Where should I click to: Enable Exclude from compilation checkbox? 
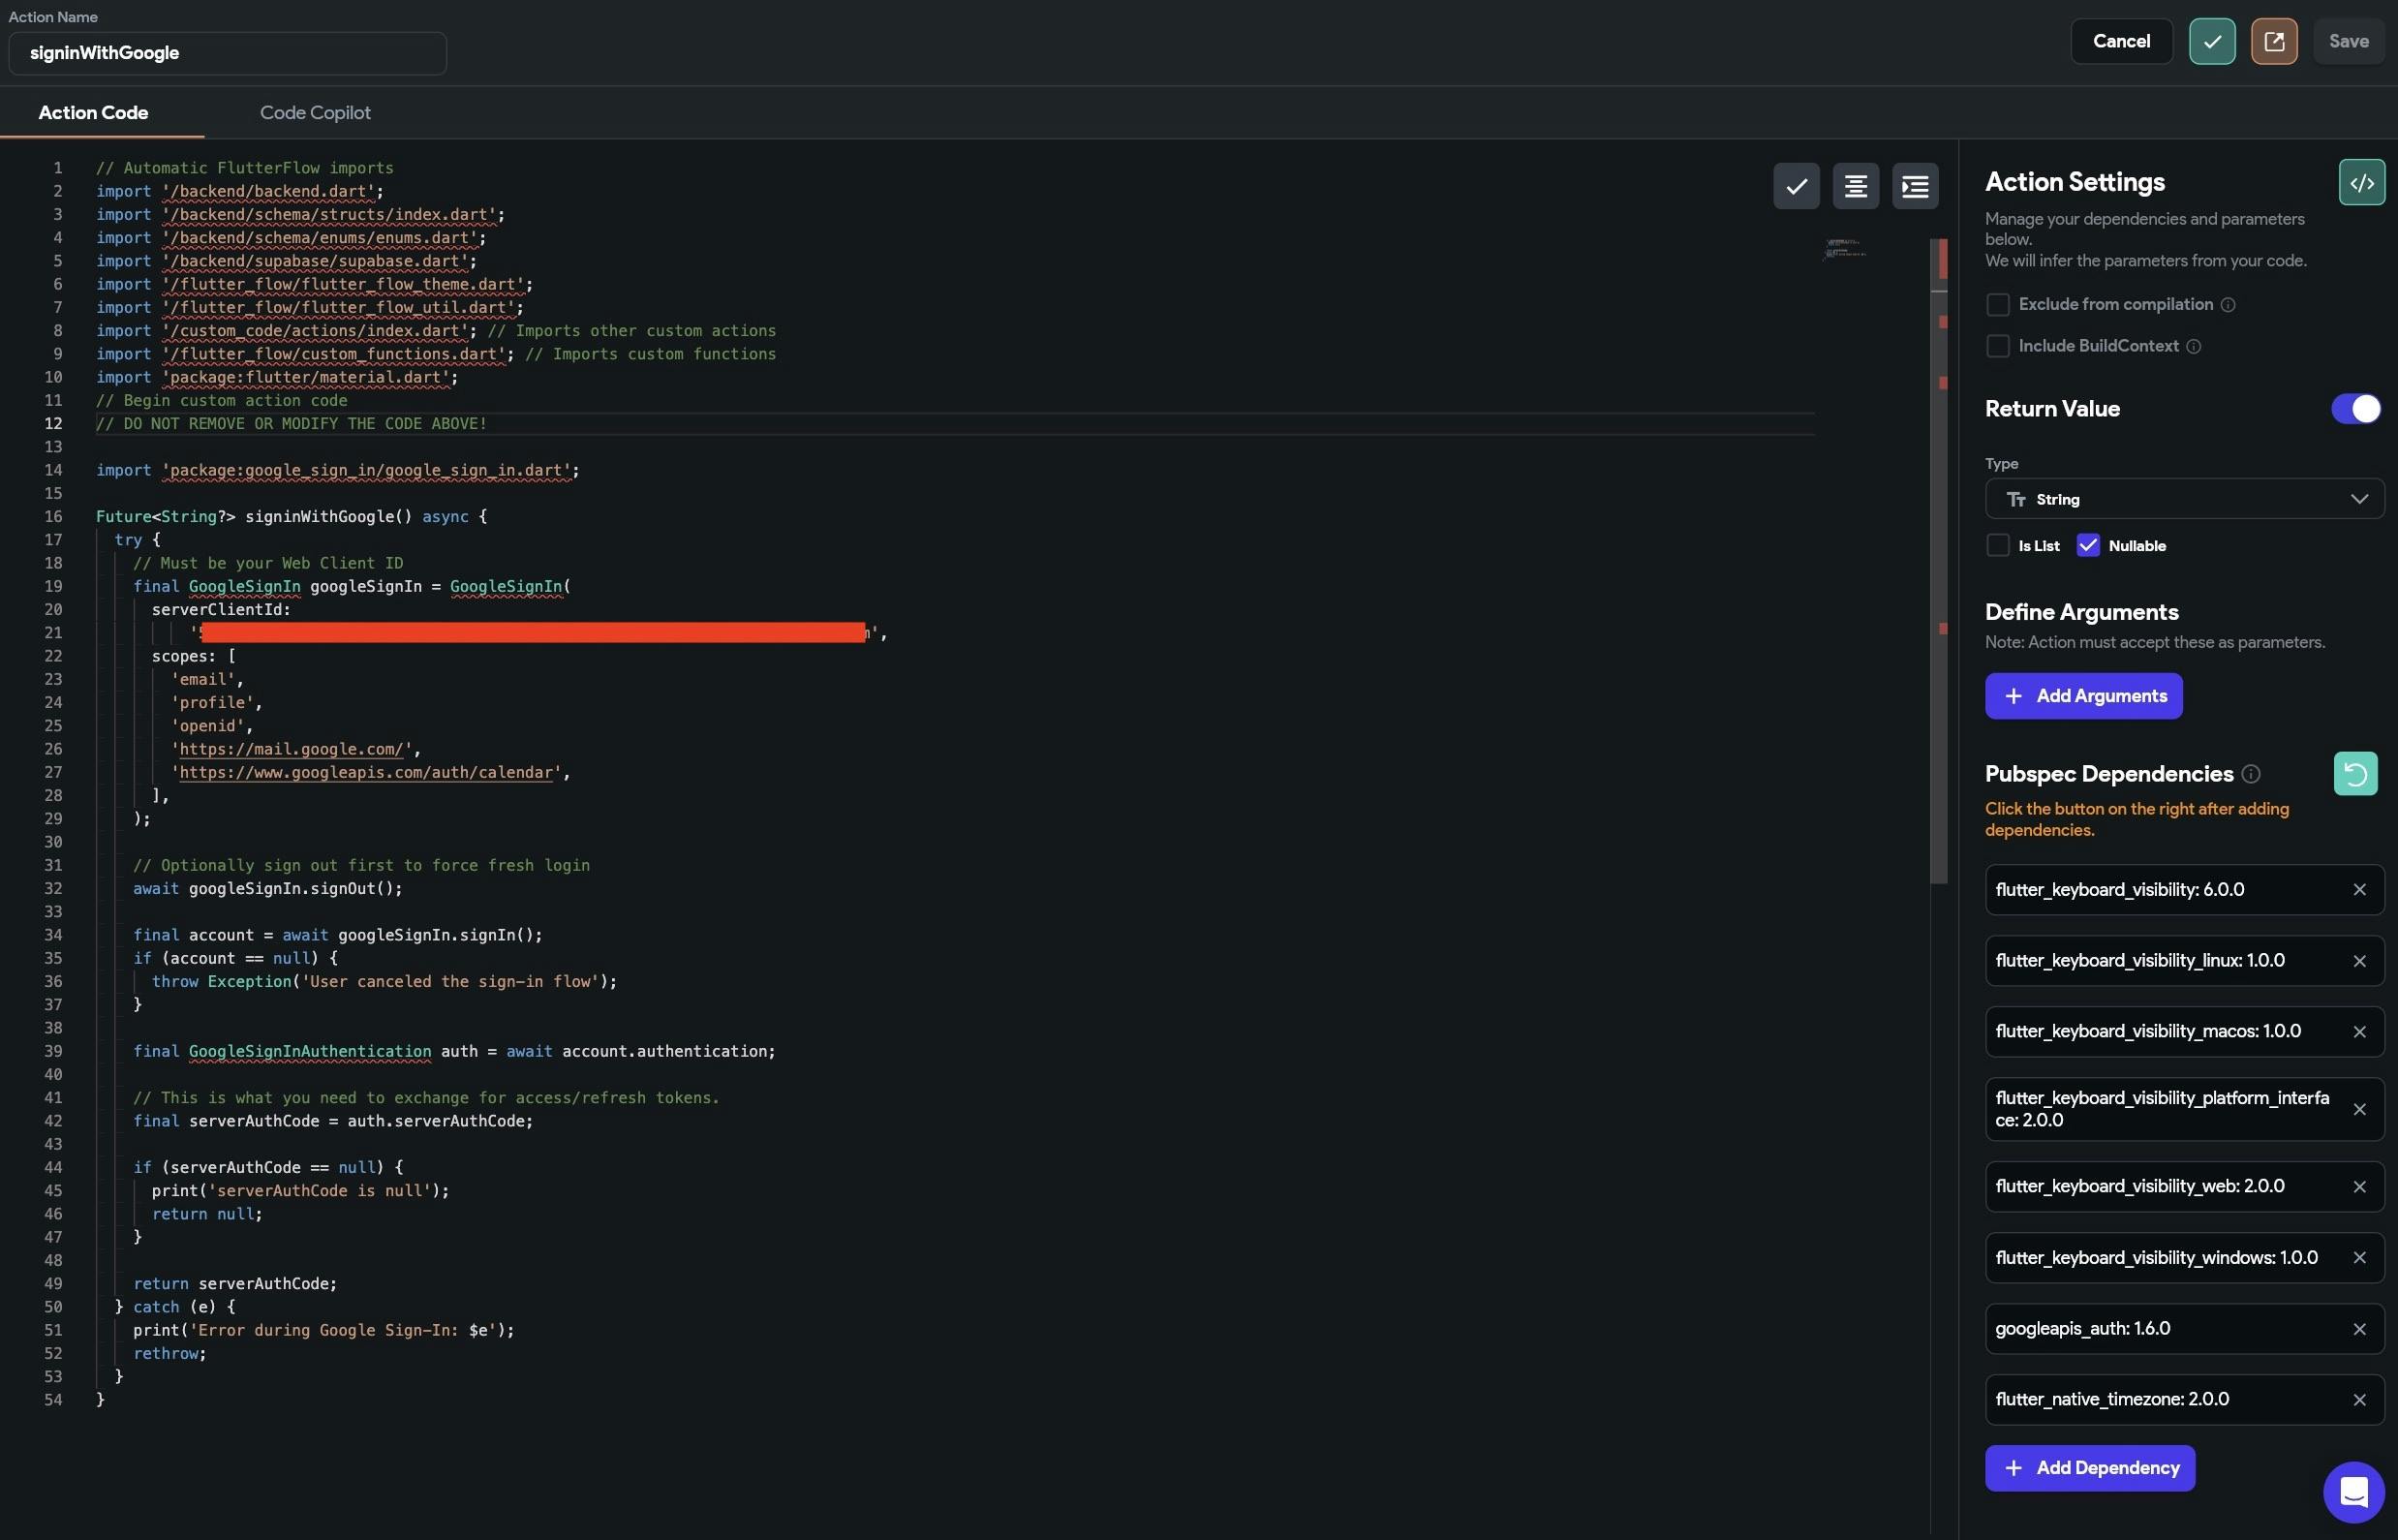1997,304
